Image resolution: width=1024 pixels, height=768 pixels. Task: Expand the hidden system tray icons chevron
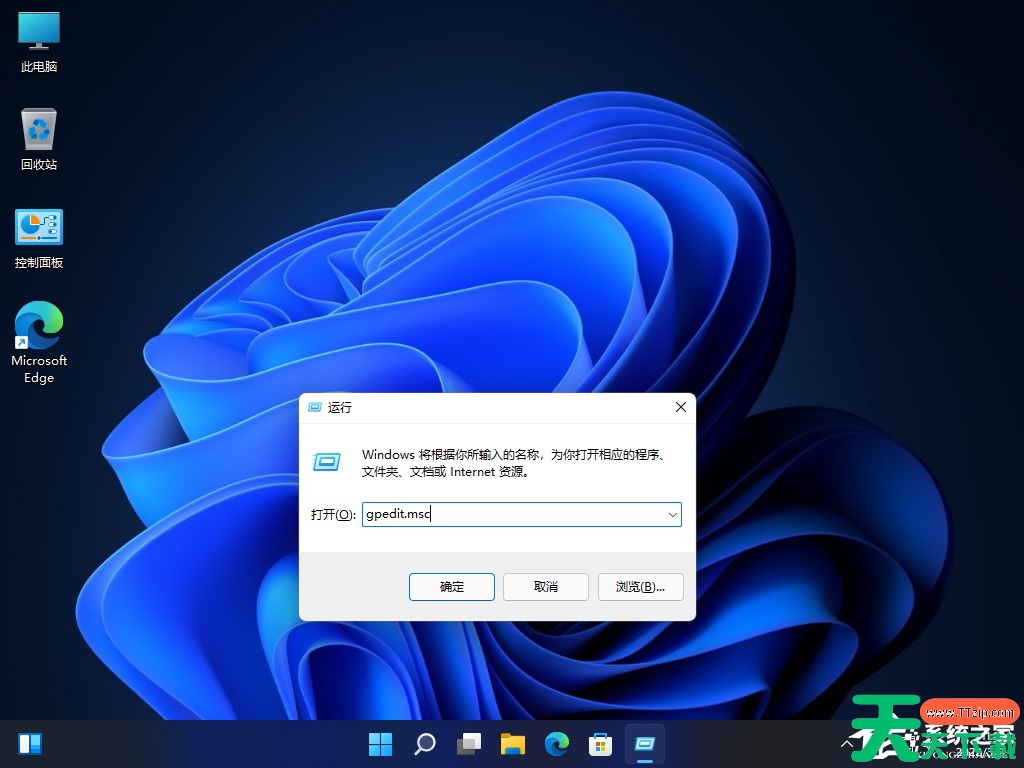pos(849,743)
